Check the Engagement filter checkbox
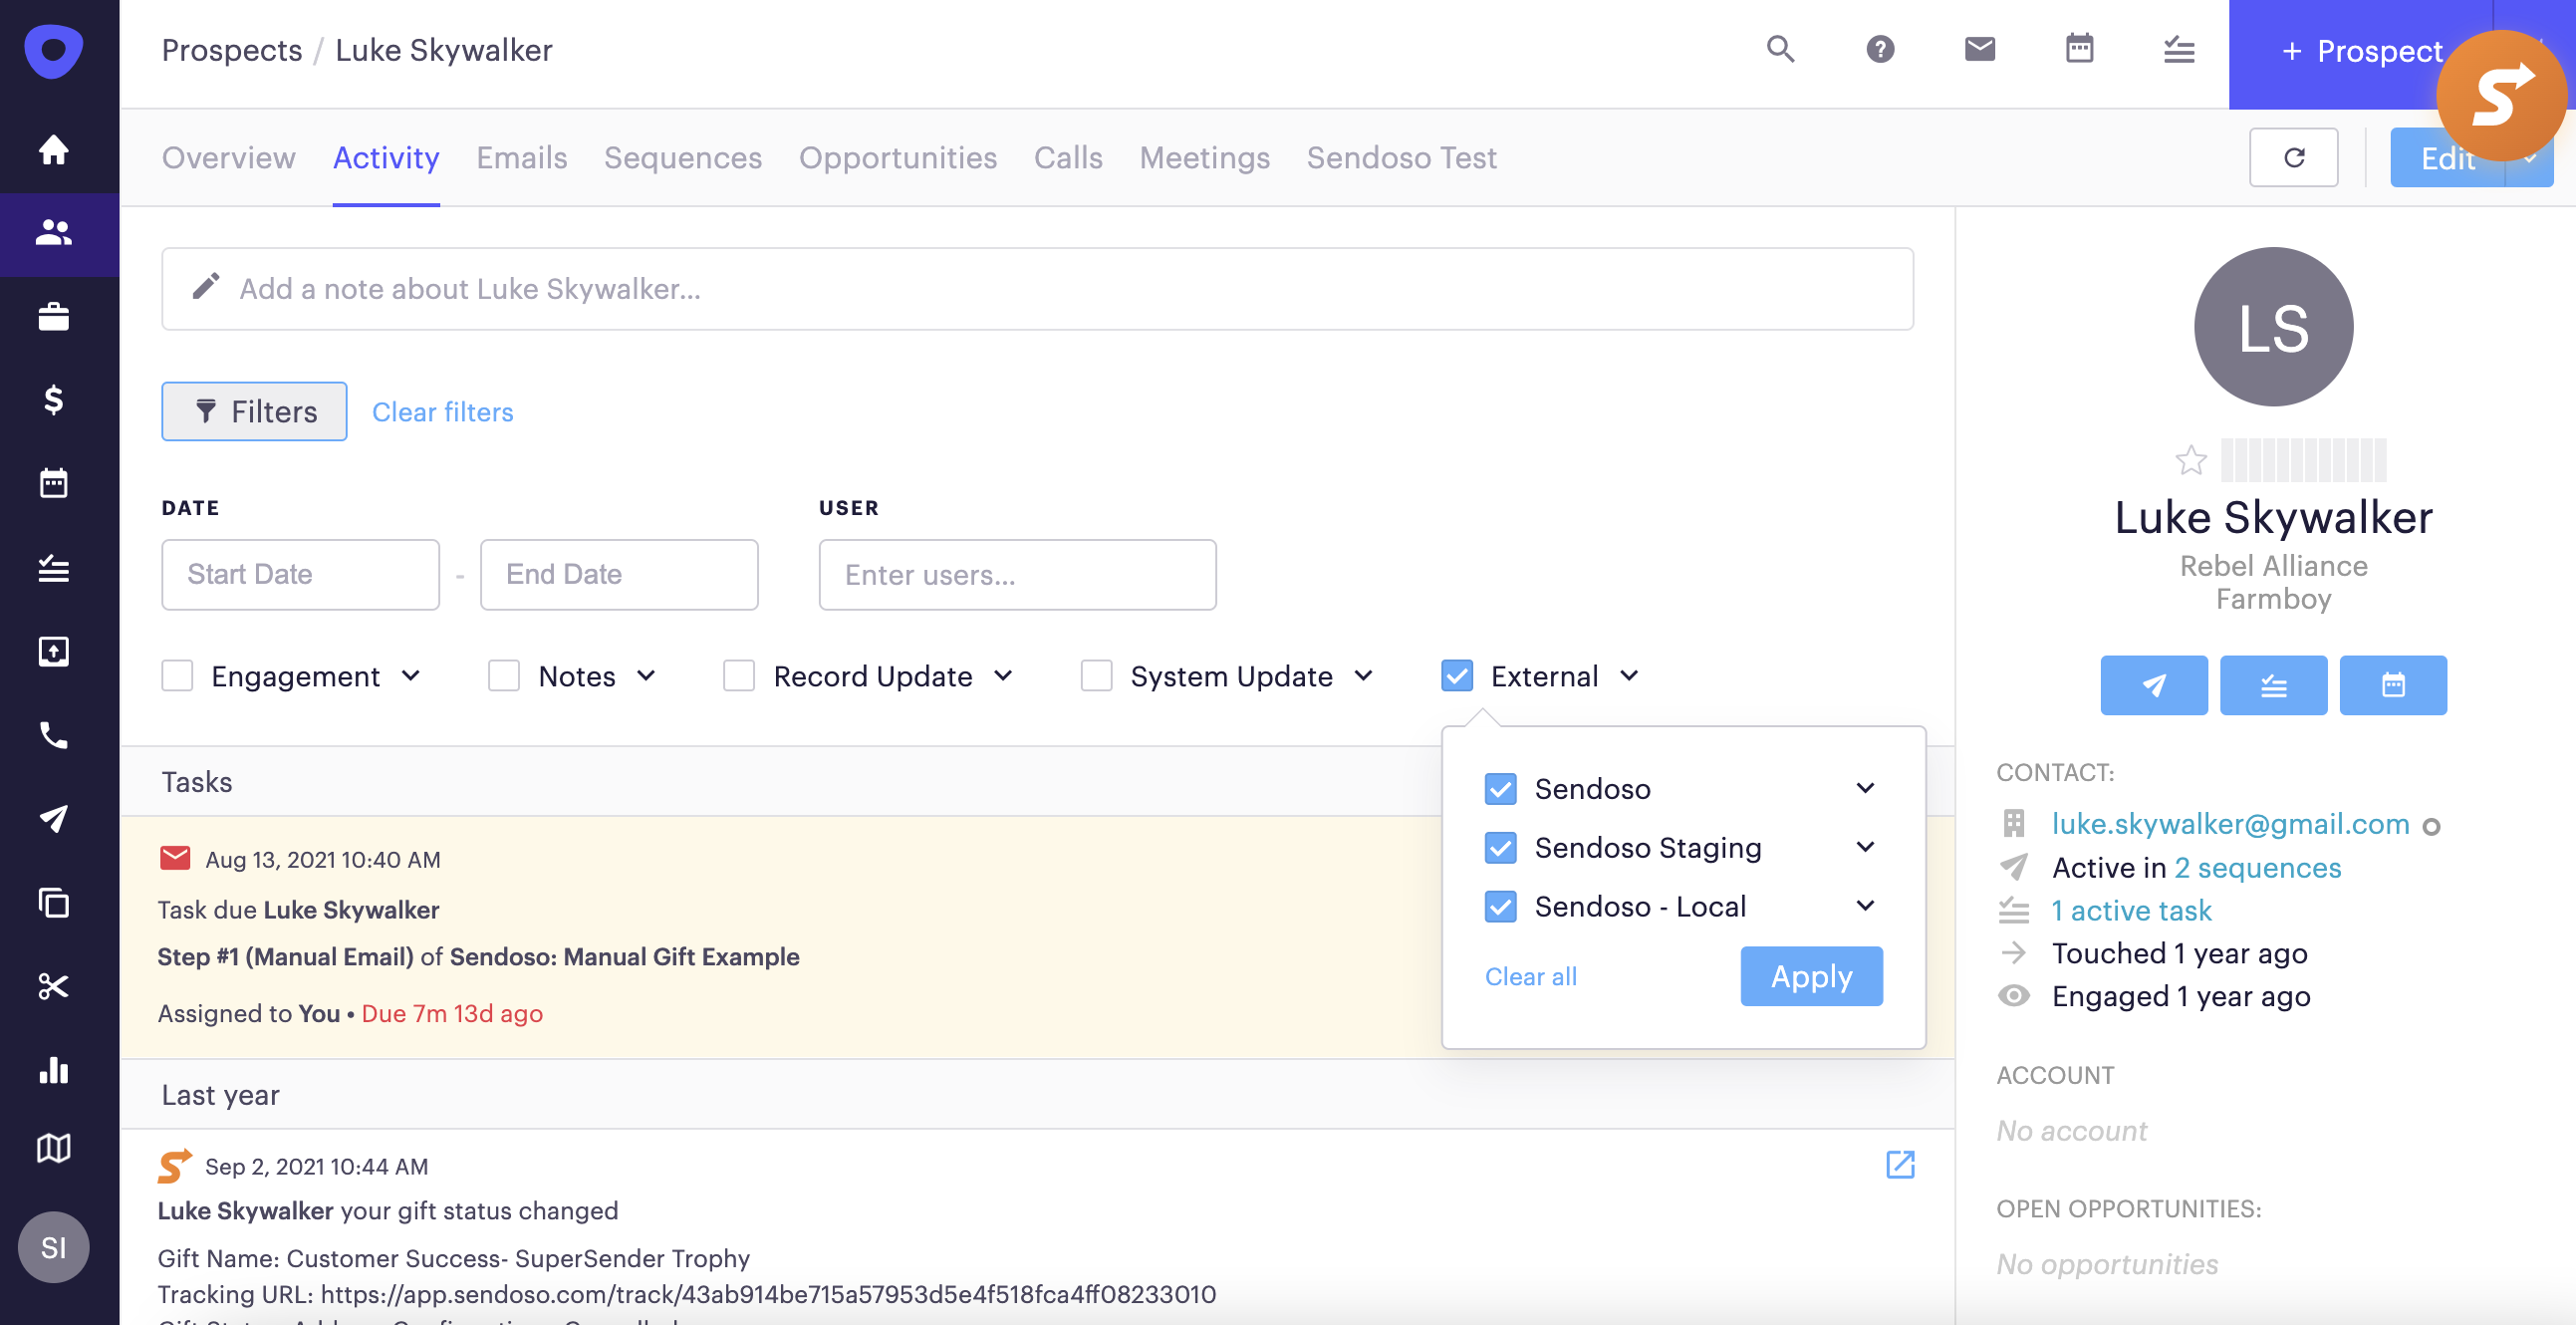The height and width of the screenshot is (1325, 2576). 177,676
